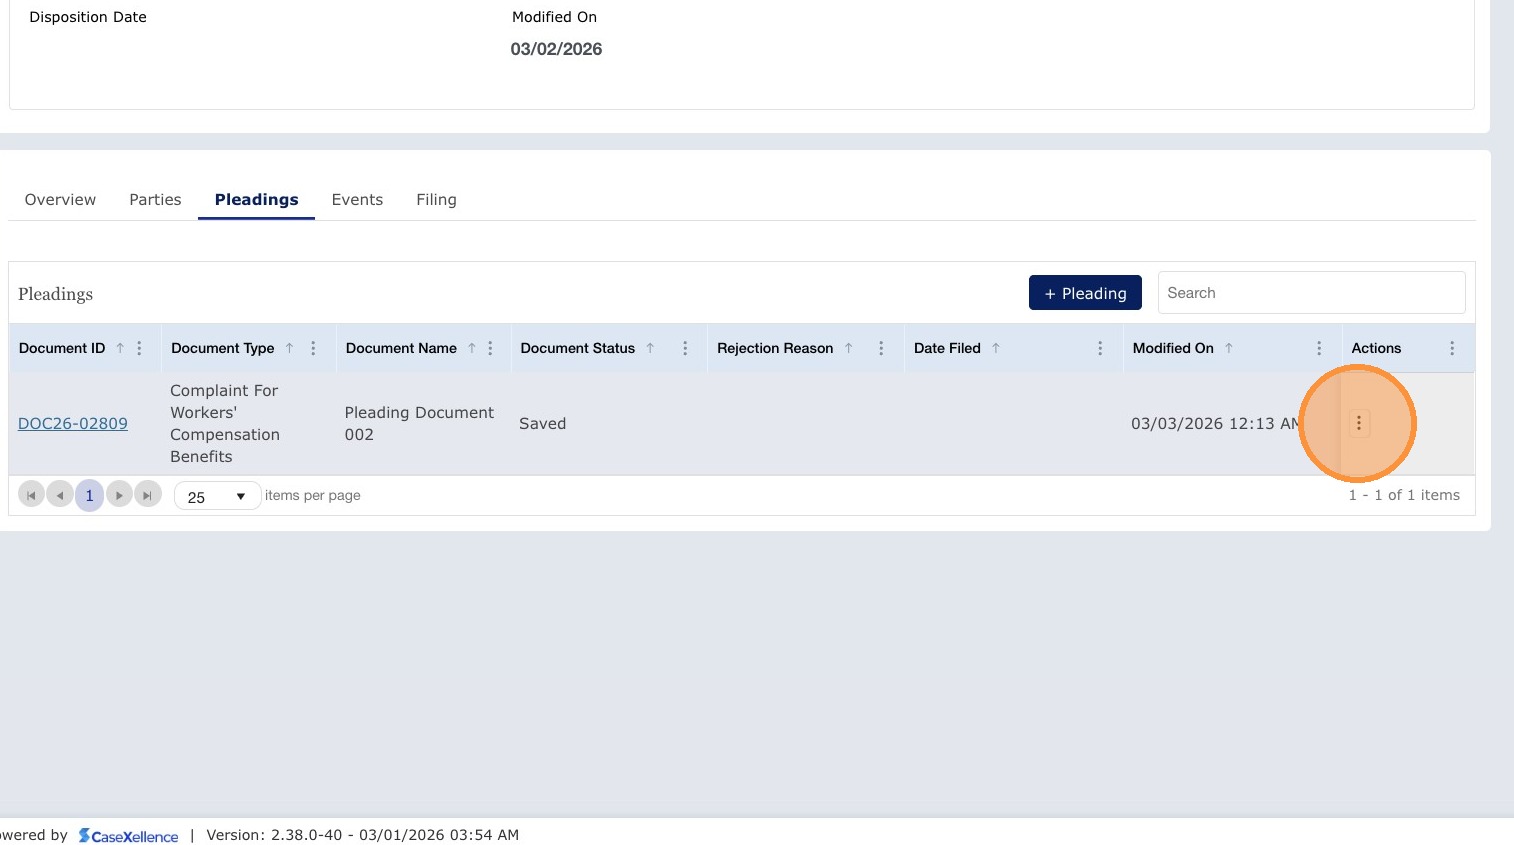Switch to the Events tab

pos(357,200)
